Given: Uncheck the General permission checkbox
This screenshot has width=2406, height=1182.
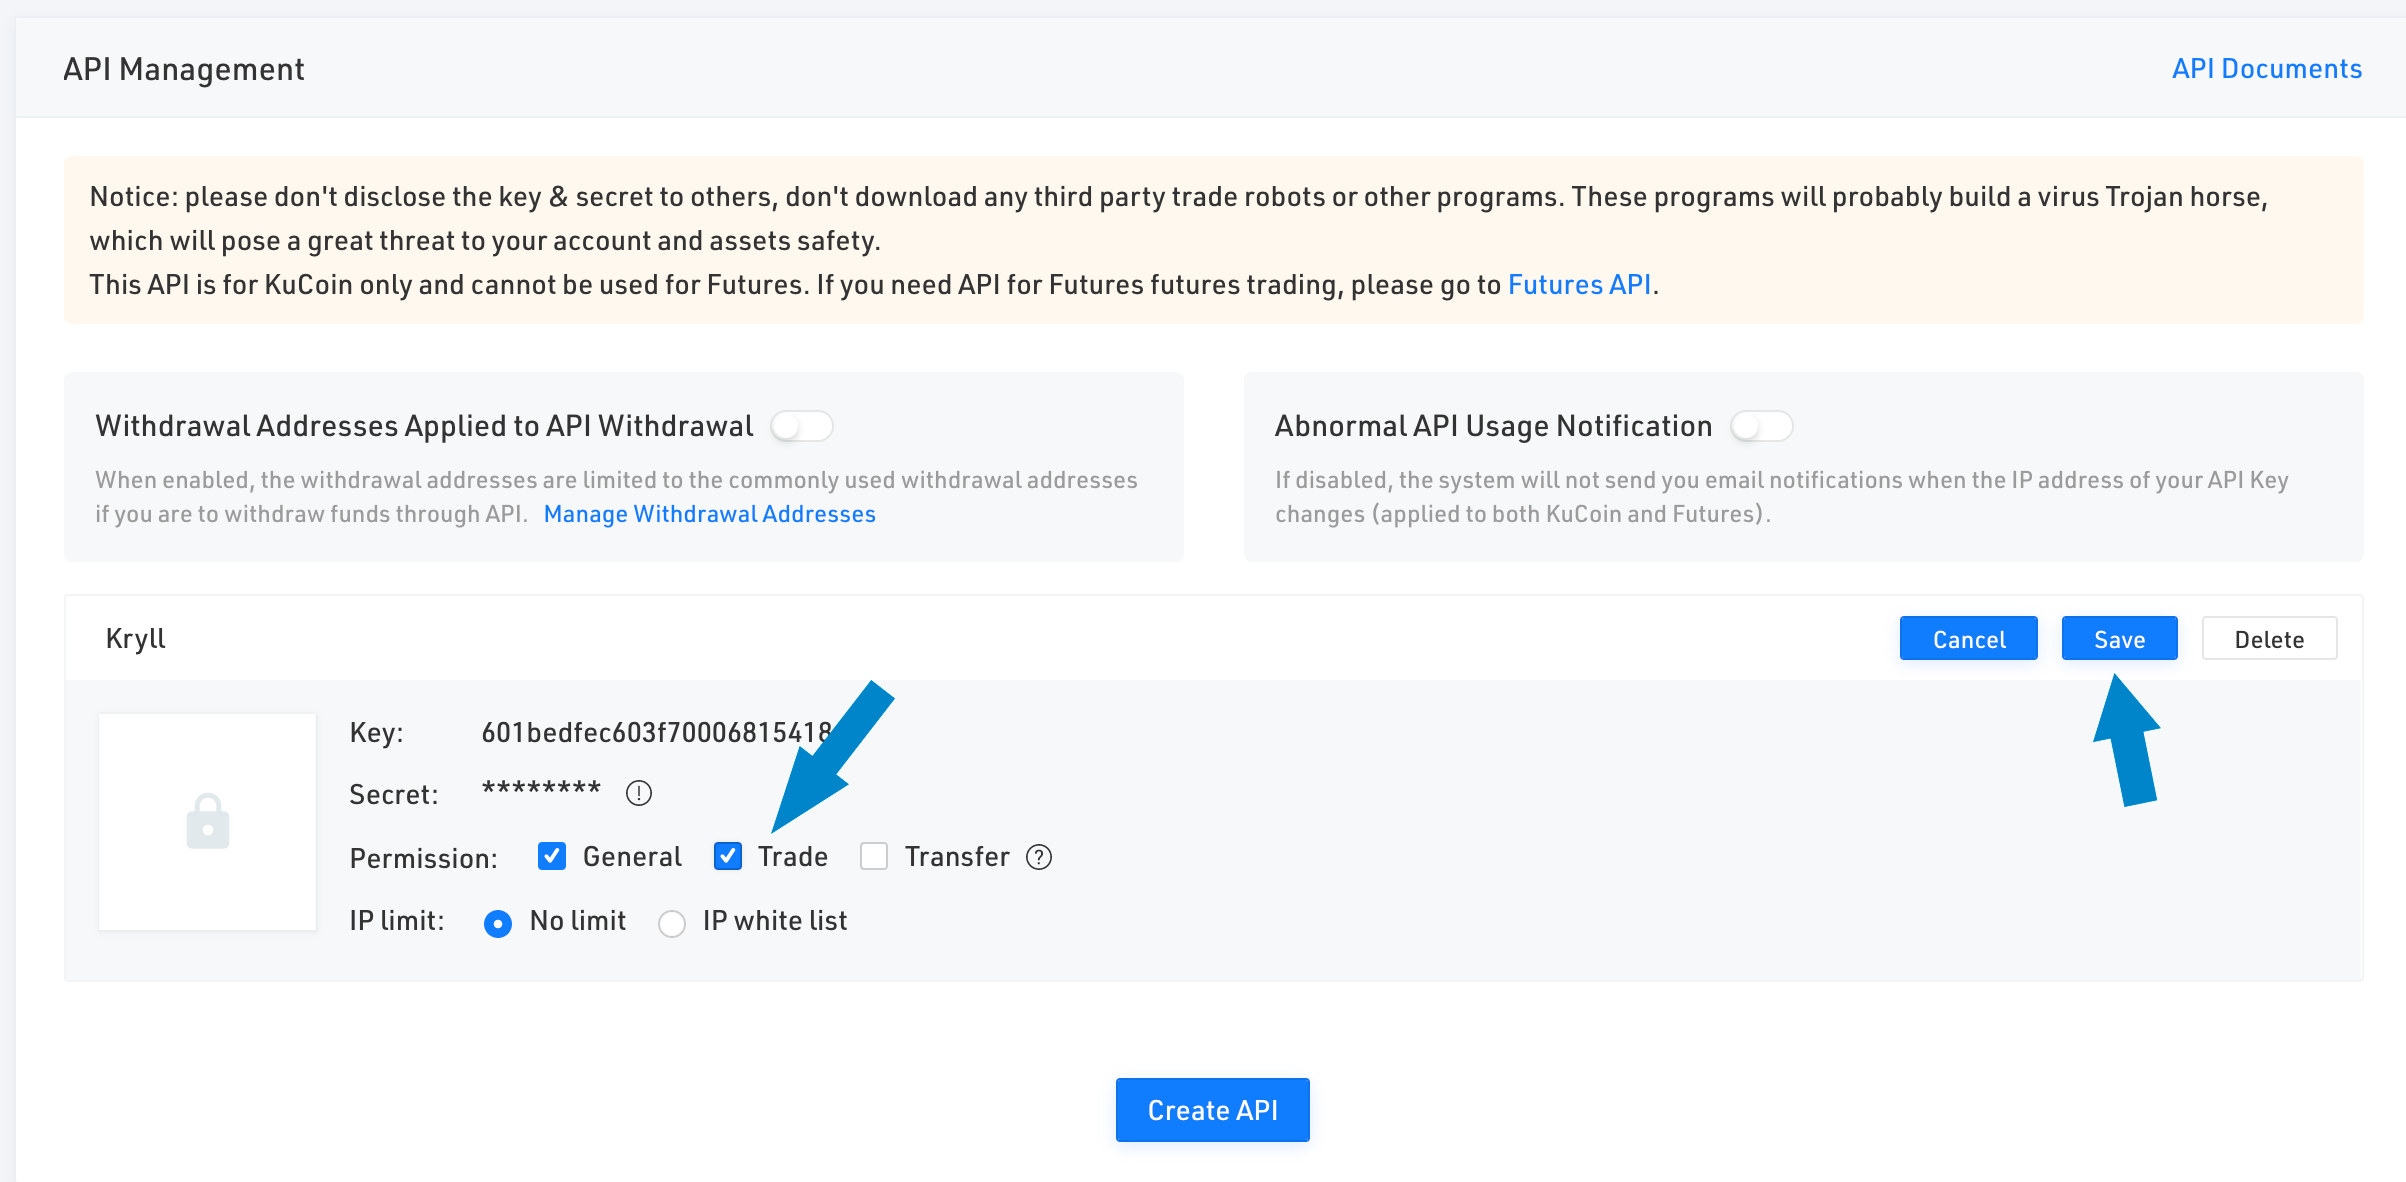Looking at the screenshot, I should (x=552, y=856).
